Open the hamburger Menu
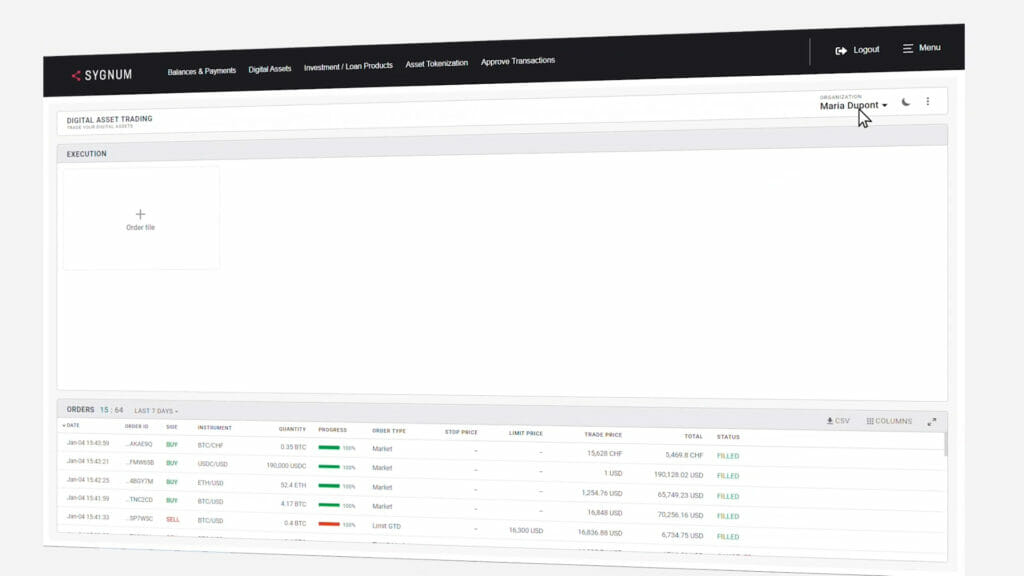 921,48
